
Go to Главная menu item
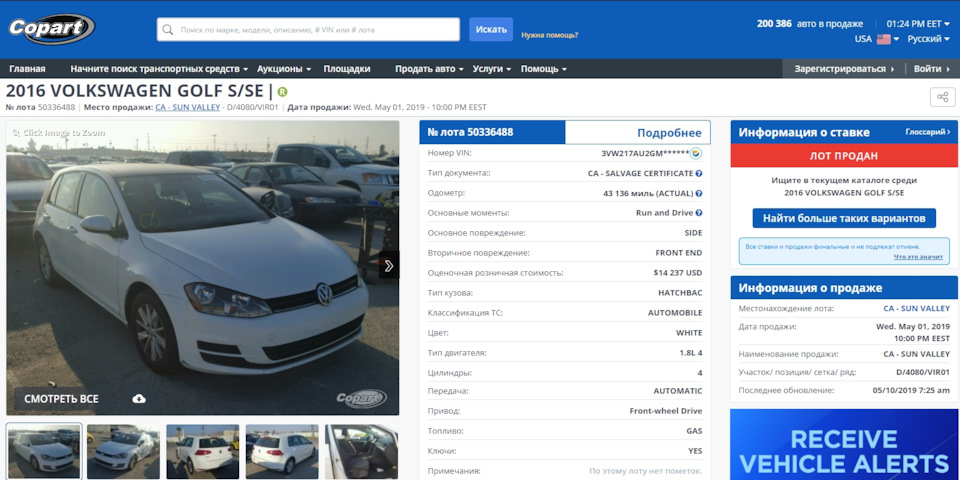pyautogui.click(x=27, y=69)
